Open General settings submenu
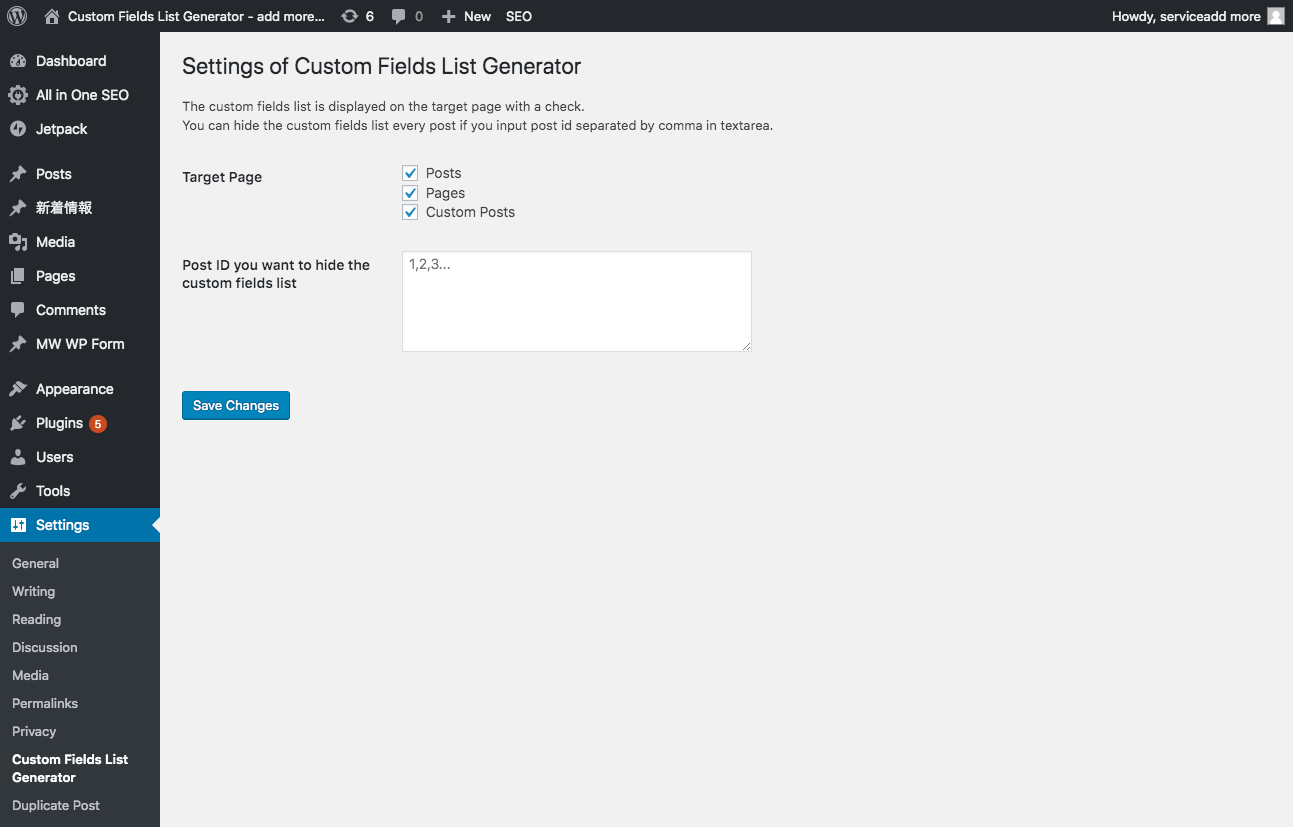Image resolution: width=1293 pixels, height=827 pixels. (36, 563)
